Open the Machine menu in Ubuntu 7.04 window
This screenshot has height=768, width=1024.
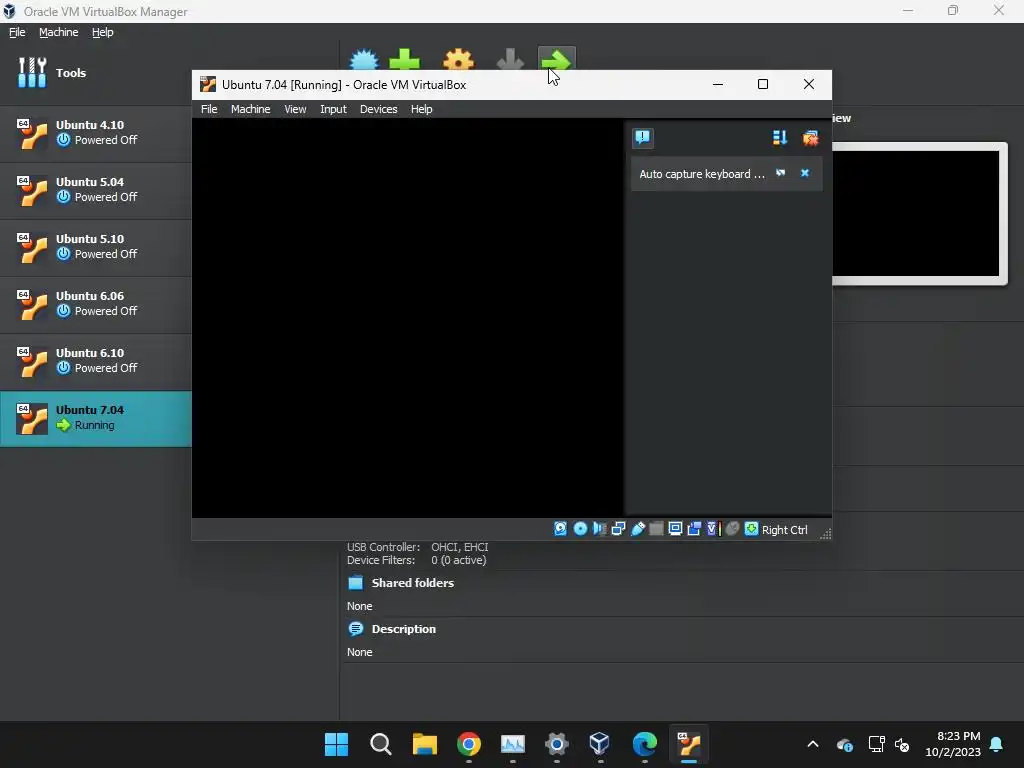tap(250, 109)
